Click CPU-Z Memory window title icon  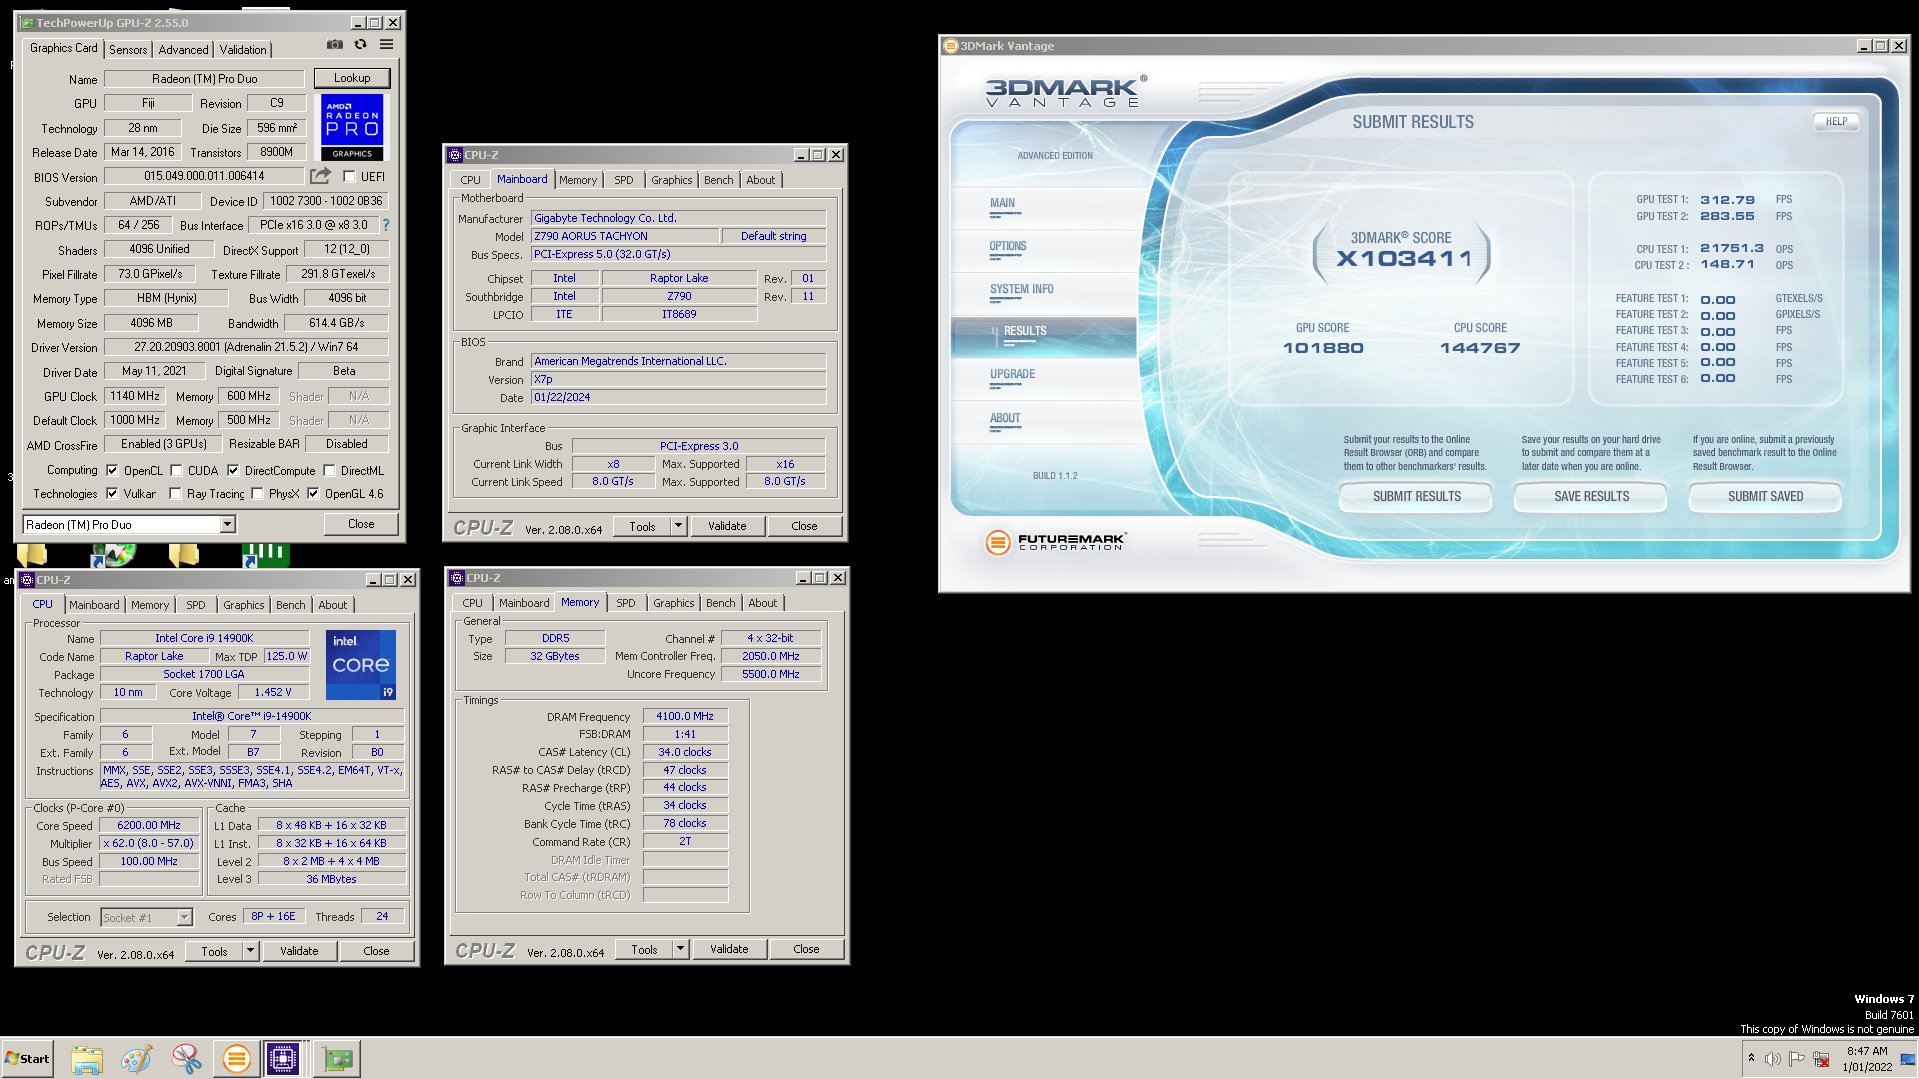tap(457, 578)
